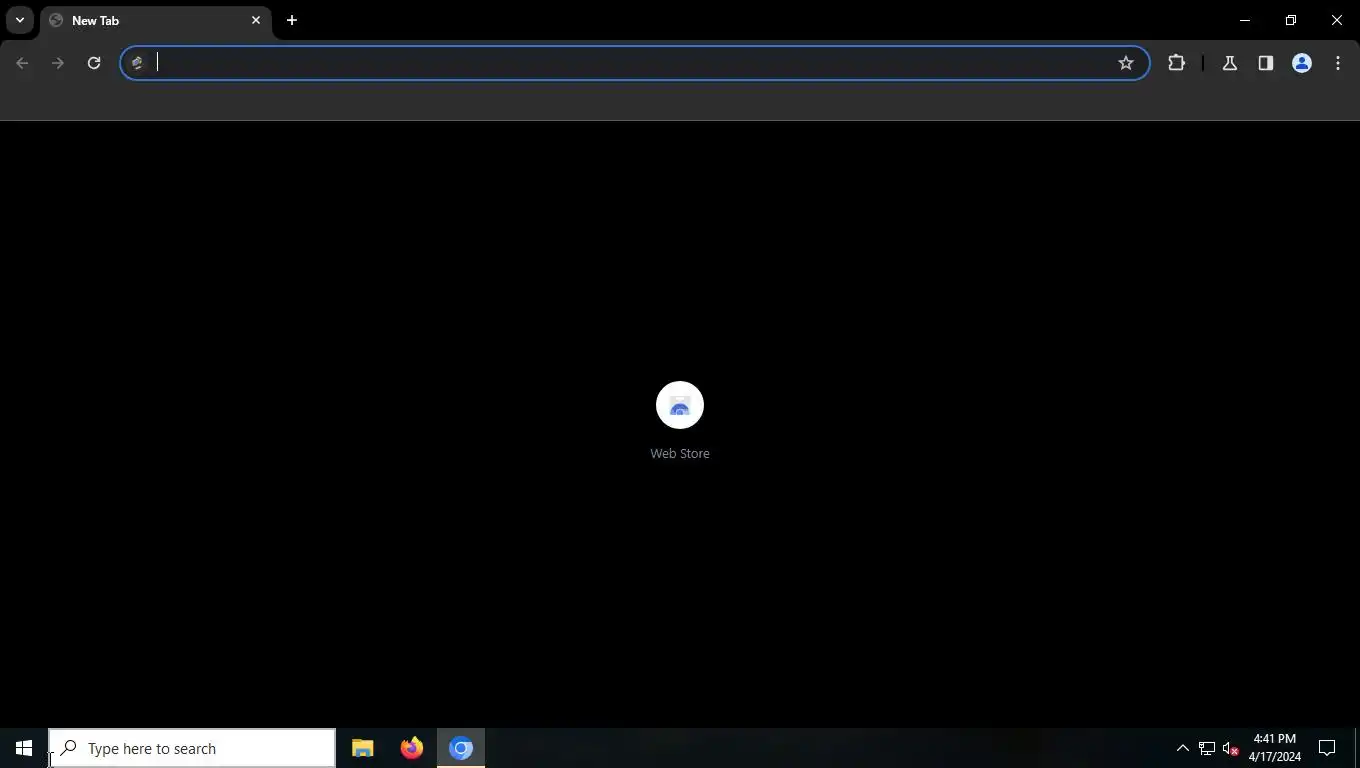Close the Chrome window
Viewport: 1360px width, 768px height.
pos(1337,20)
